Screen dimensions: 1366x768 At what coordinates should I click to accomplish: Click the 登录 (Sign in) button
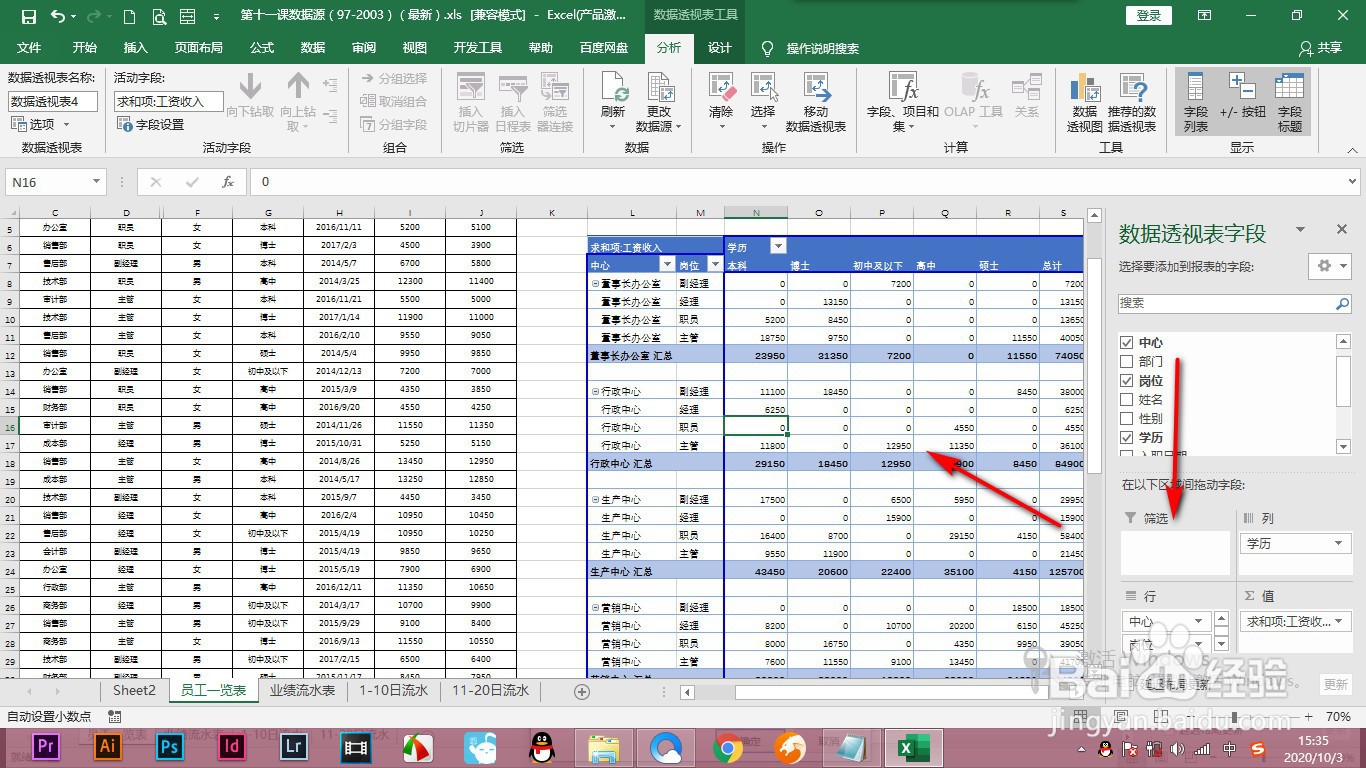click(1149, 15)
